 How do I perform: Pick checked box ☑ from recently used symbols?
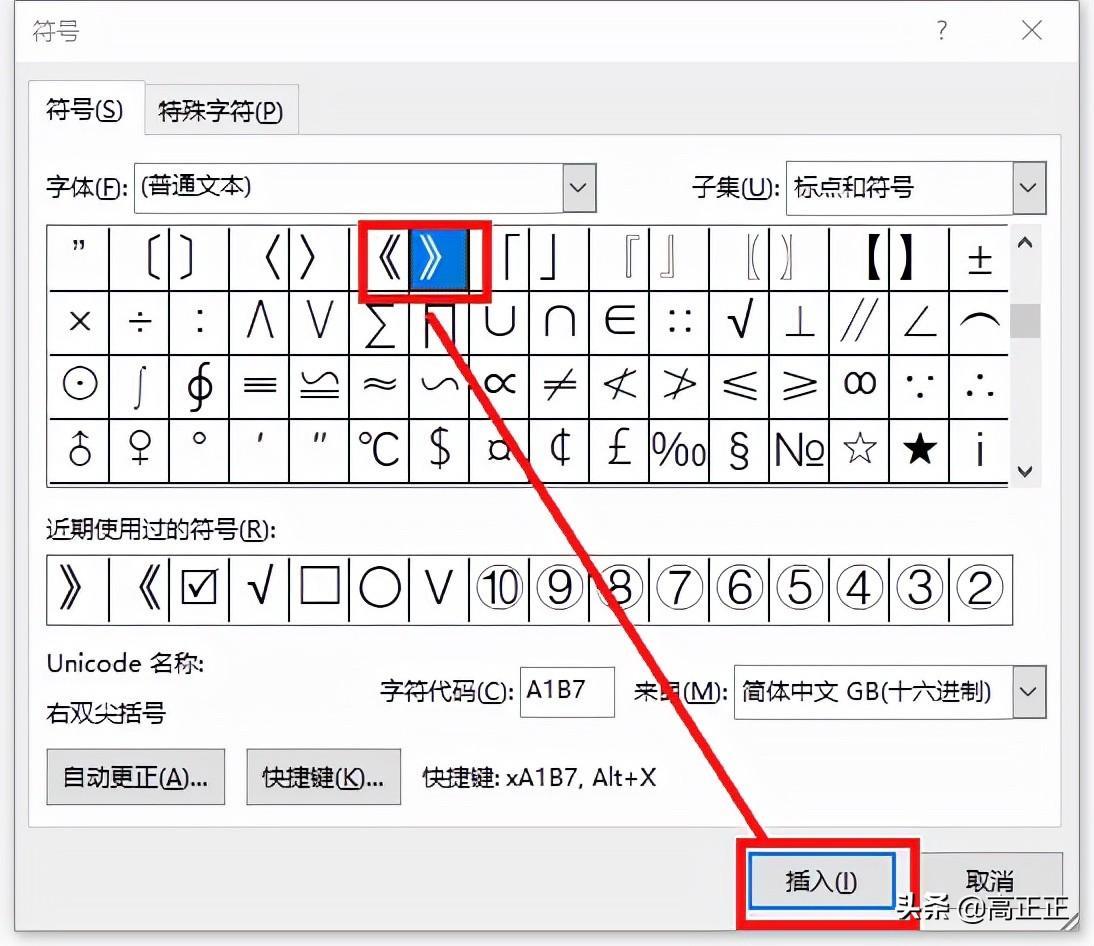click(x=199, y=589)
